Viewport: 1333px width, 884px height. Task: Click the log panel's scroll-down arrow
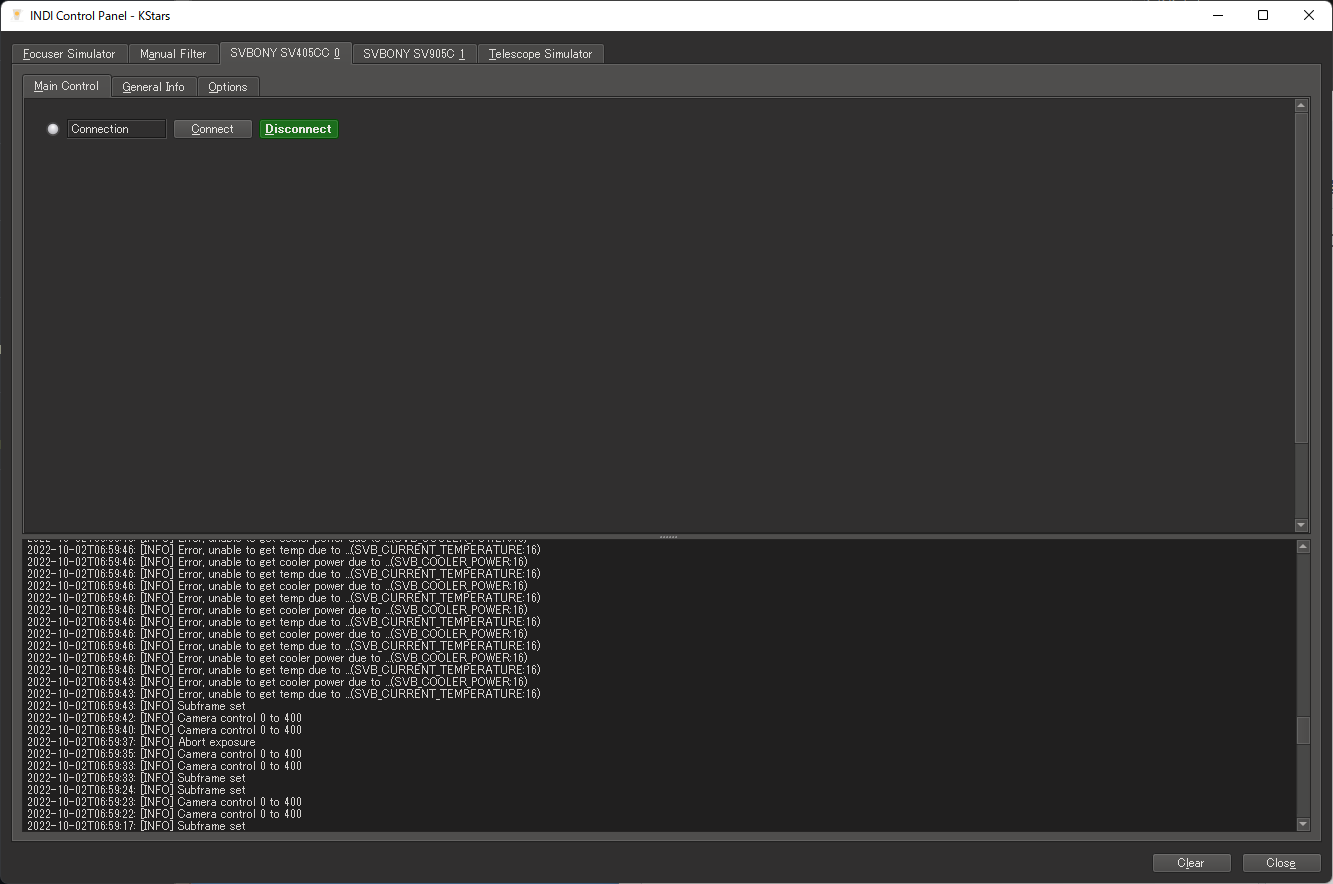tap(1302, 824)
